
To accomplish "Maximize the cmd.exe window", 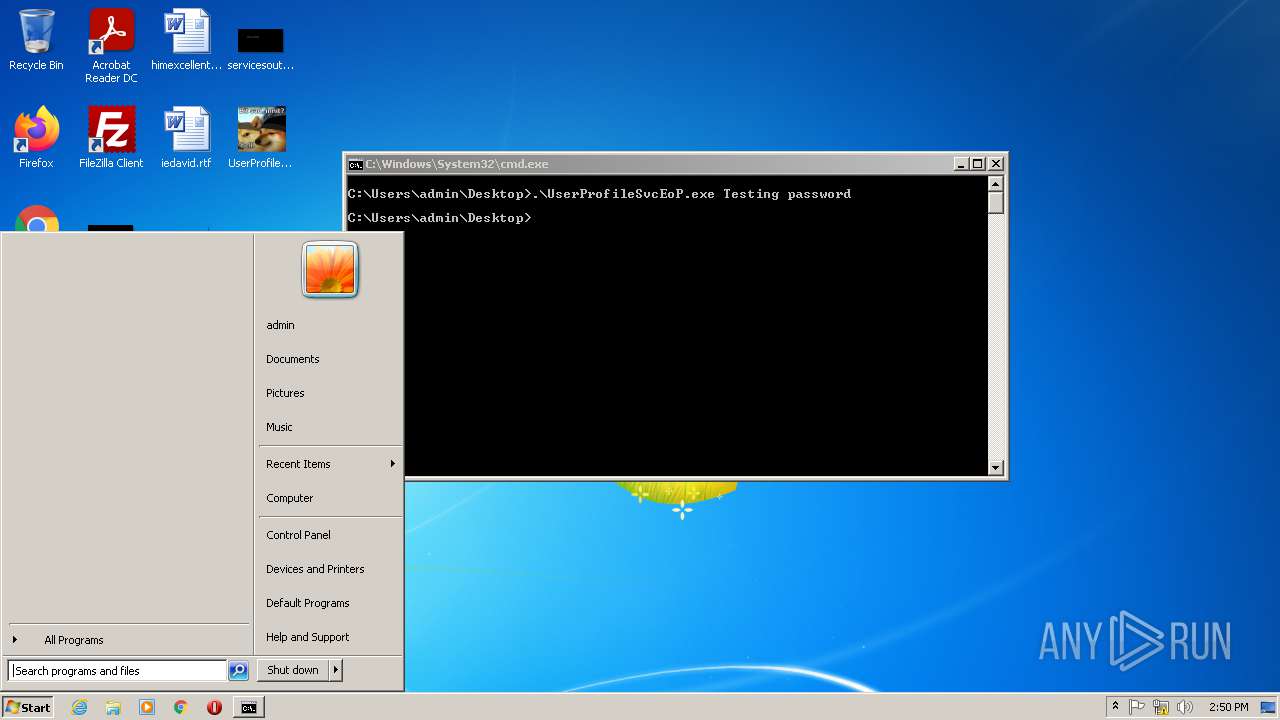I will click(977, 164).
